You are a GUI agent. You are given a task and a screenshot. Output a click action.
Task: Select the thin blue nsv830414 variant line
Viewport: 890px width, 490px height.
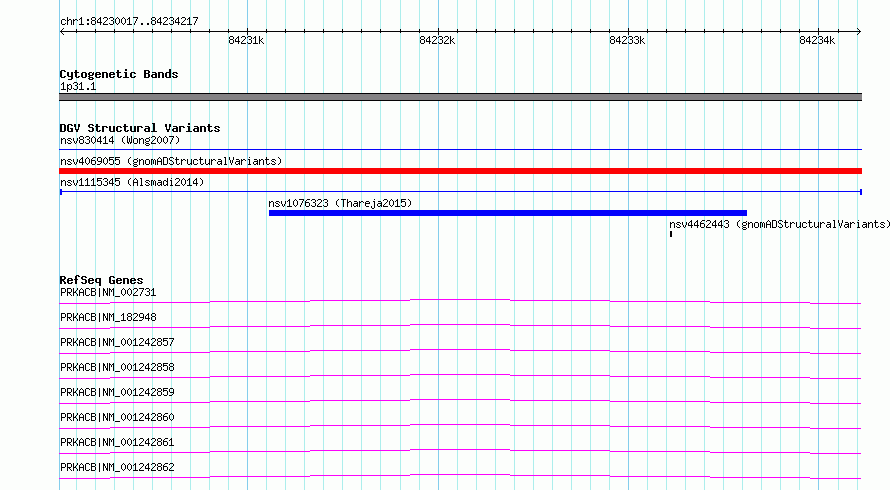click(x=460, y=149)
